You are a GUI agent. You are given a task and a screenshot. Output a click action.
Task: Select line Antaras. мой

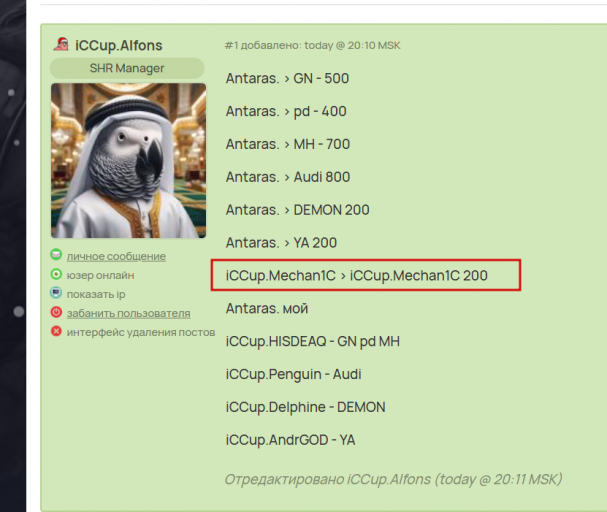click(267, 309)
